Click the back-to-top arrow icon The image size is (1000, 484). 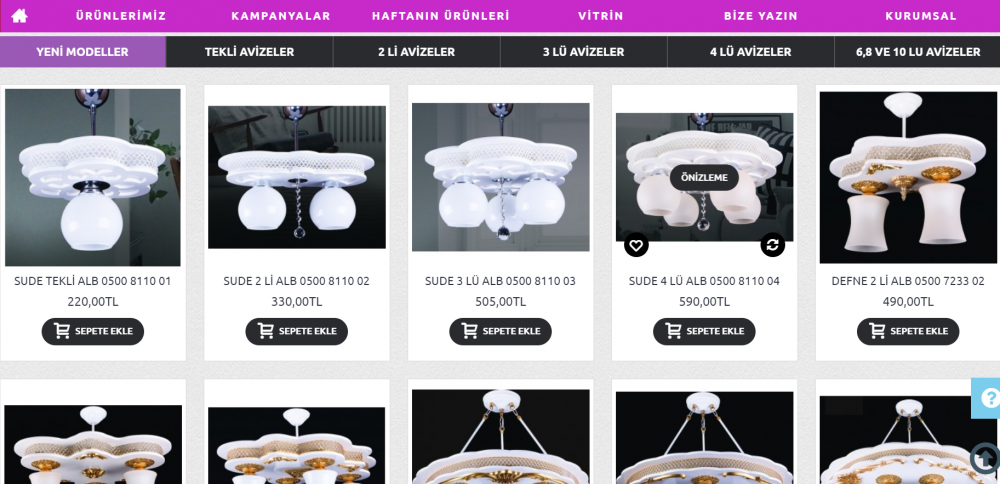985,458
